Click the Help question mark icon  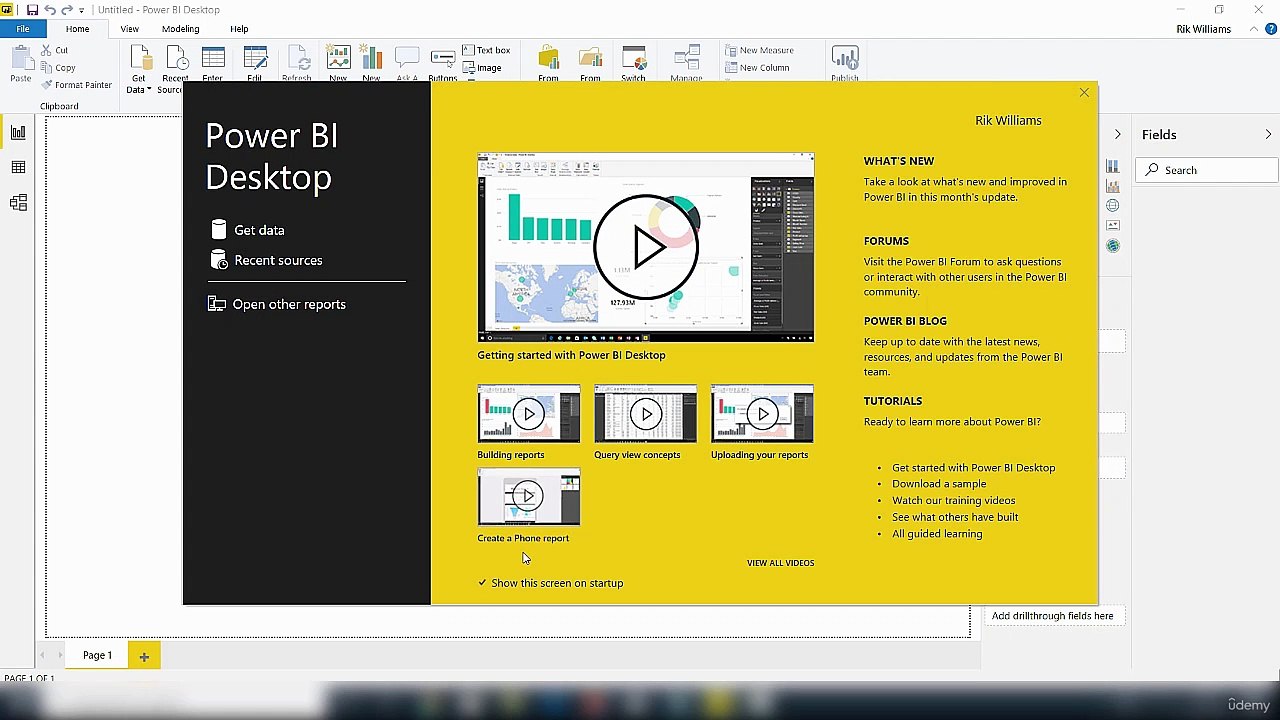[x=1272, y=29]
